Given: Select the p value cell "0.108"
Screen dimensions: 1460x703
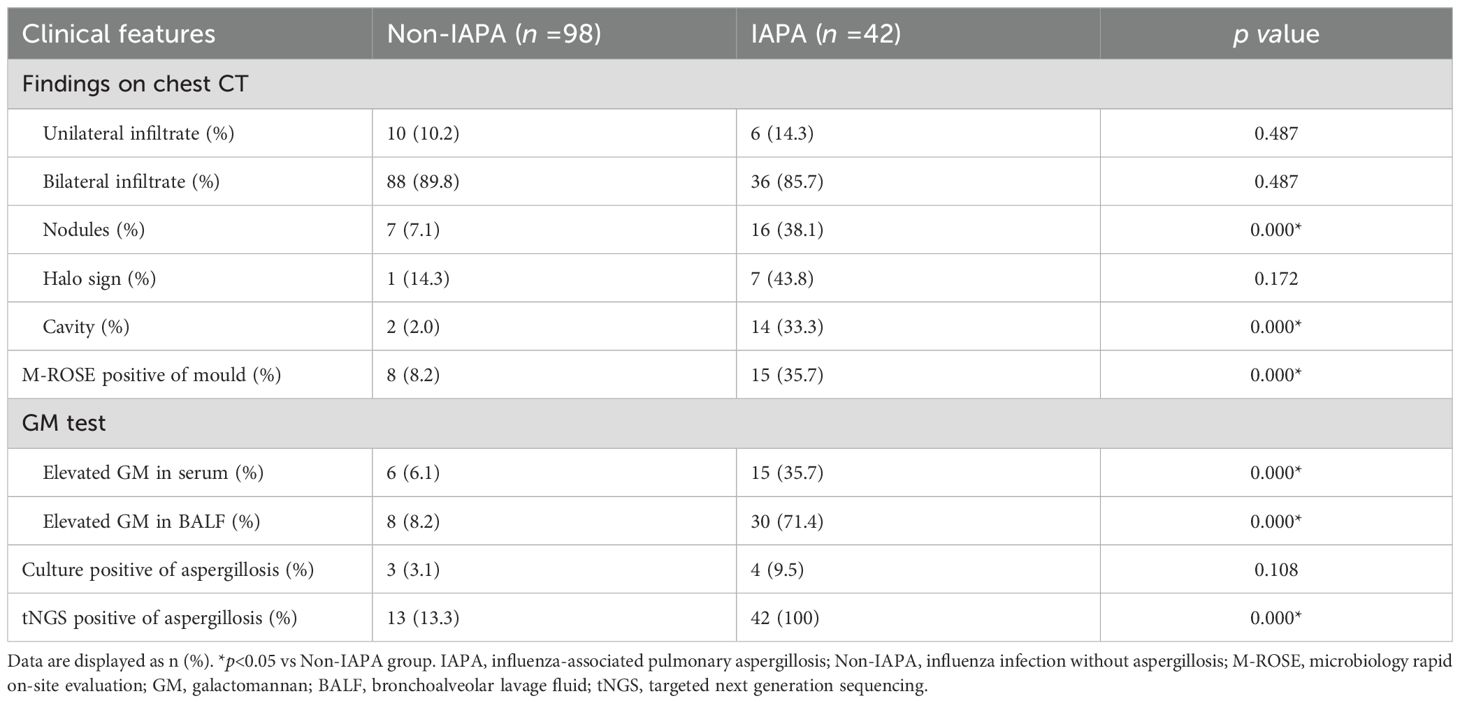Looking at the screenshot, I should click(1275, 570).
